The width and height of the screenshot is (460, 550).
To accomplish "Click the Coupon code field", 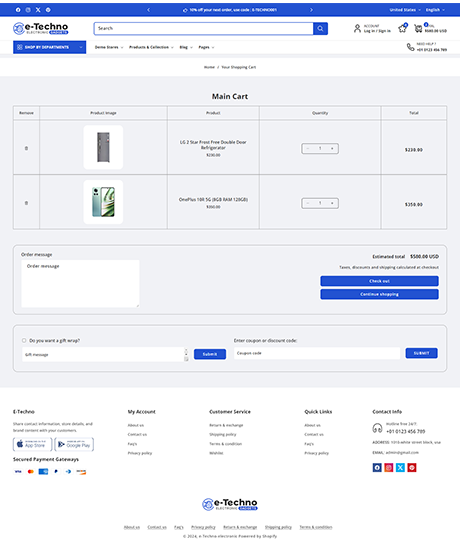I will [317, 353].
